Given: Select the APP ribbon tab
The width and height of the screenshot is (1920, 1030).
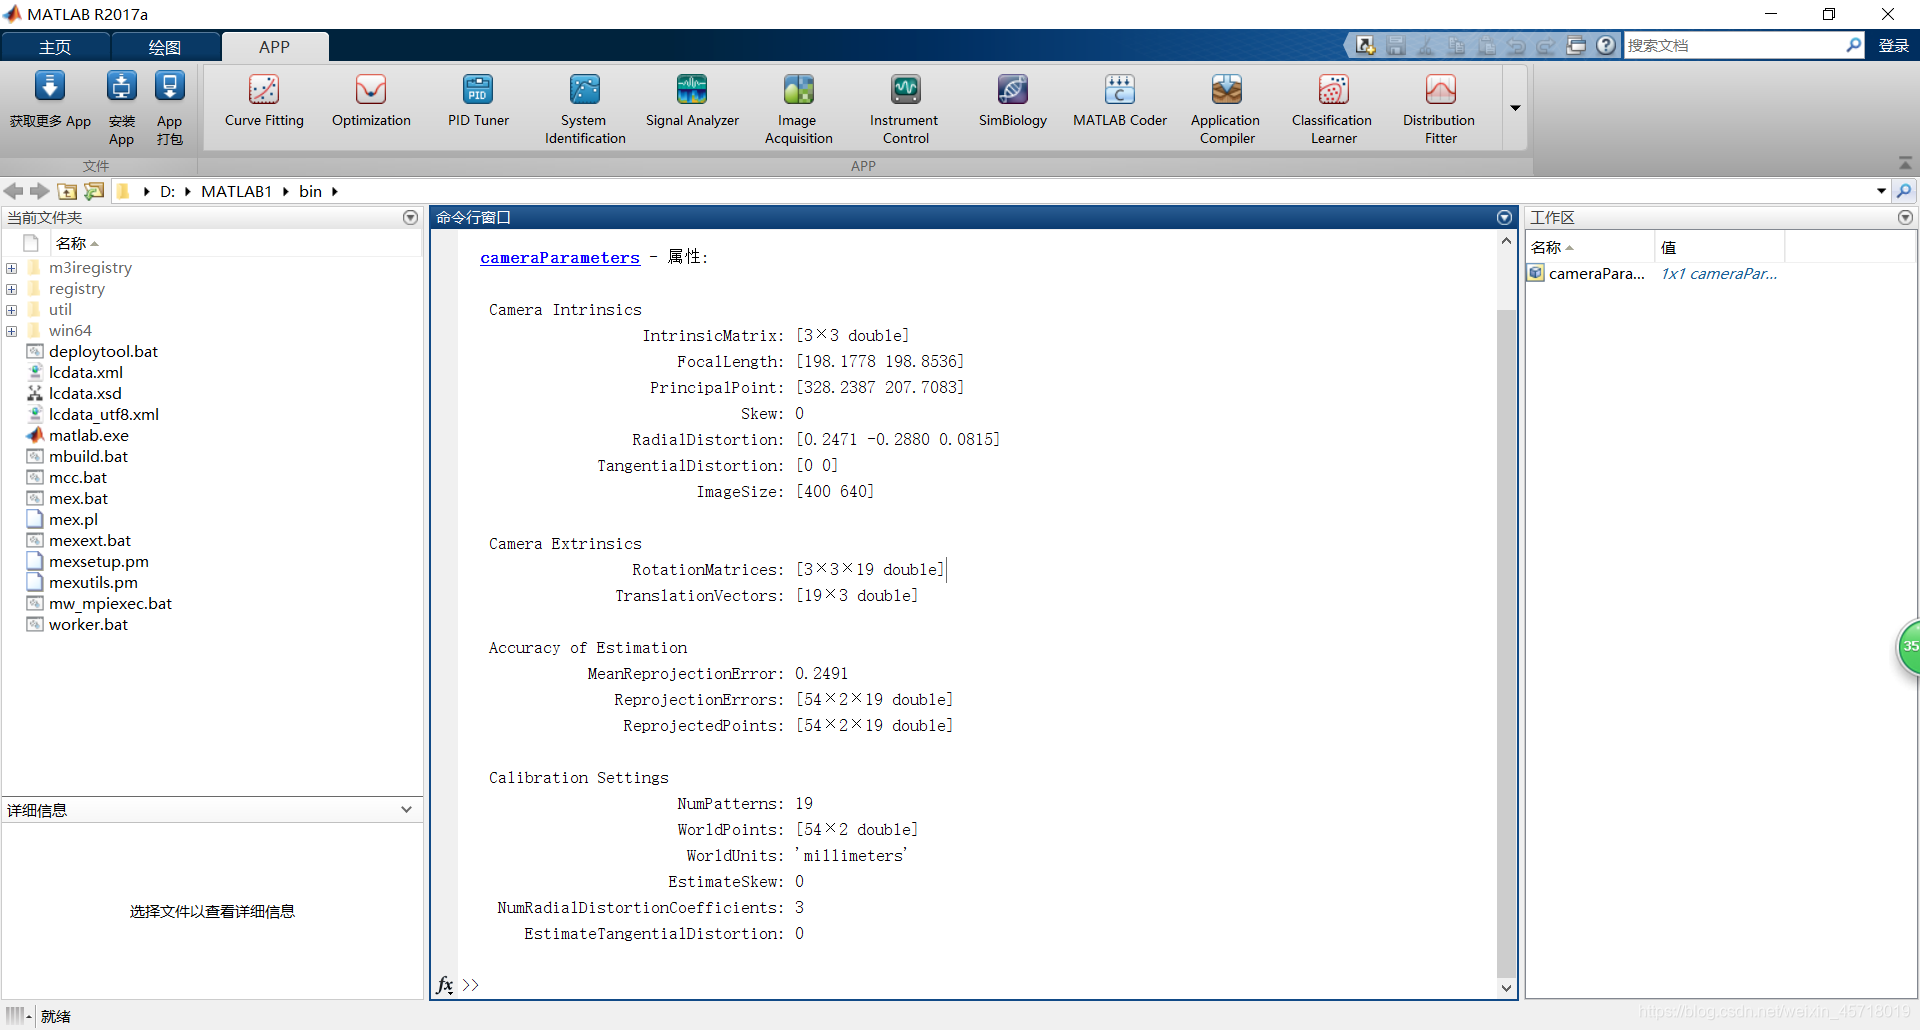Looking at the screenshot, I should tap(274, 47).
